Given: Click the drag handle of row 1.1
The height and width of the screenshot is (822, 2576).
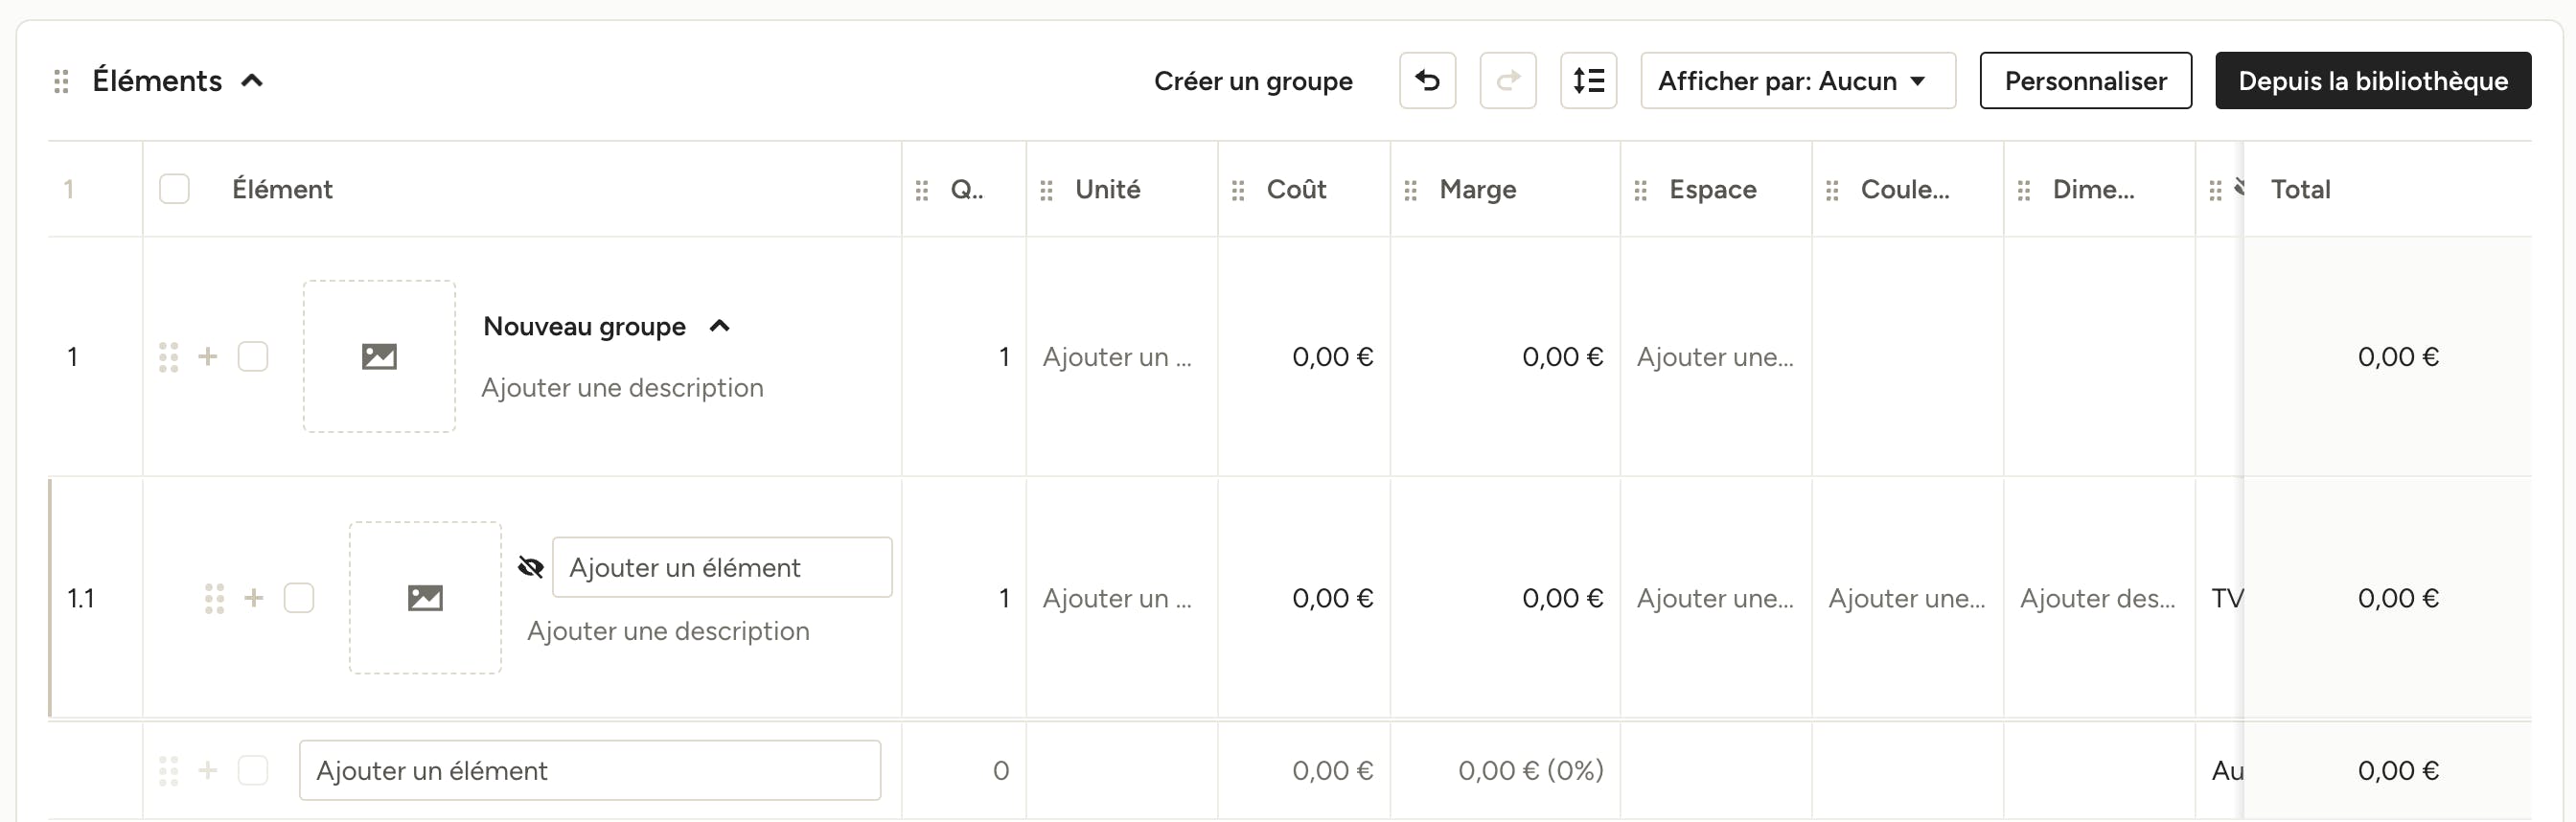Looking at the screenshot, I should pos(214,598).
